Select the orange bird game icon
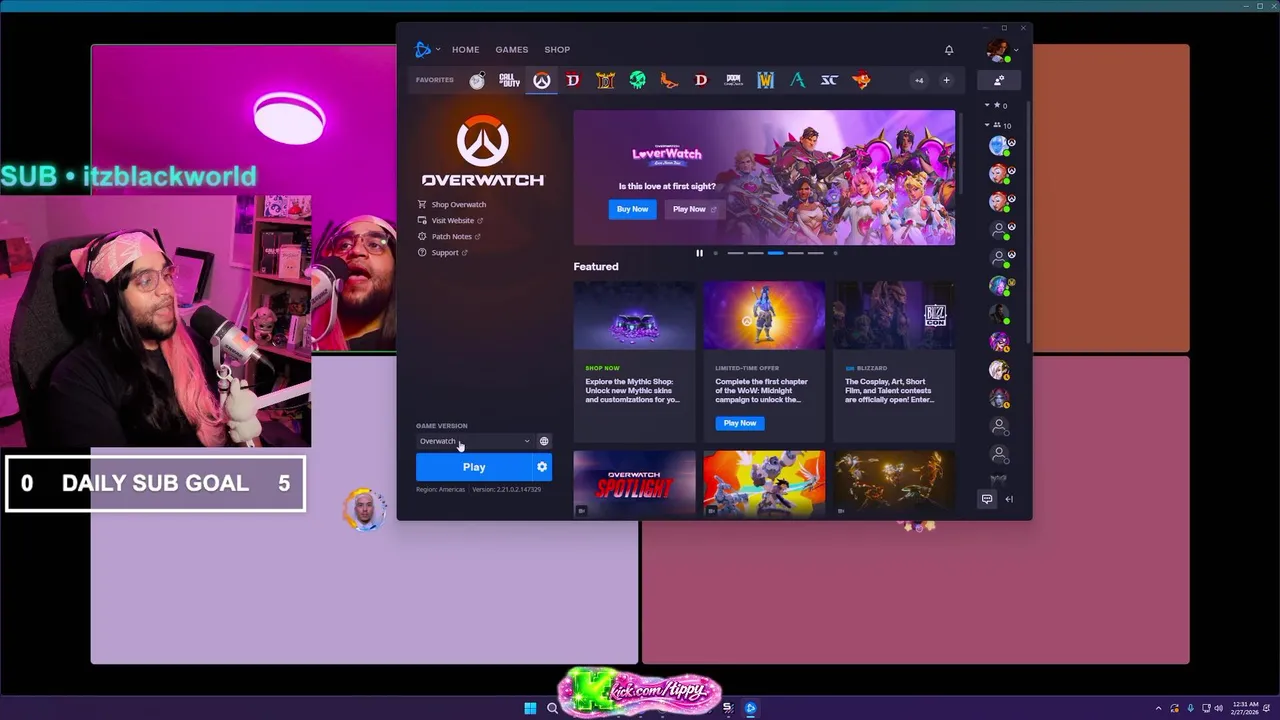This screenshot has height=720, width=1280. [x=669, y=80]
